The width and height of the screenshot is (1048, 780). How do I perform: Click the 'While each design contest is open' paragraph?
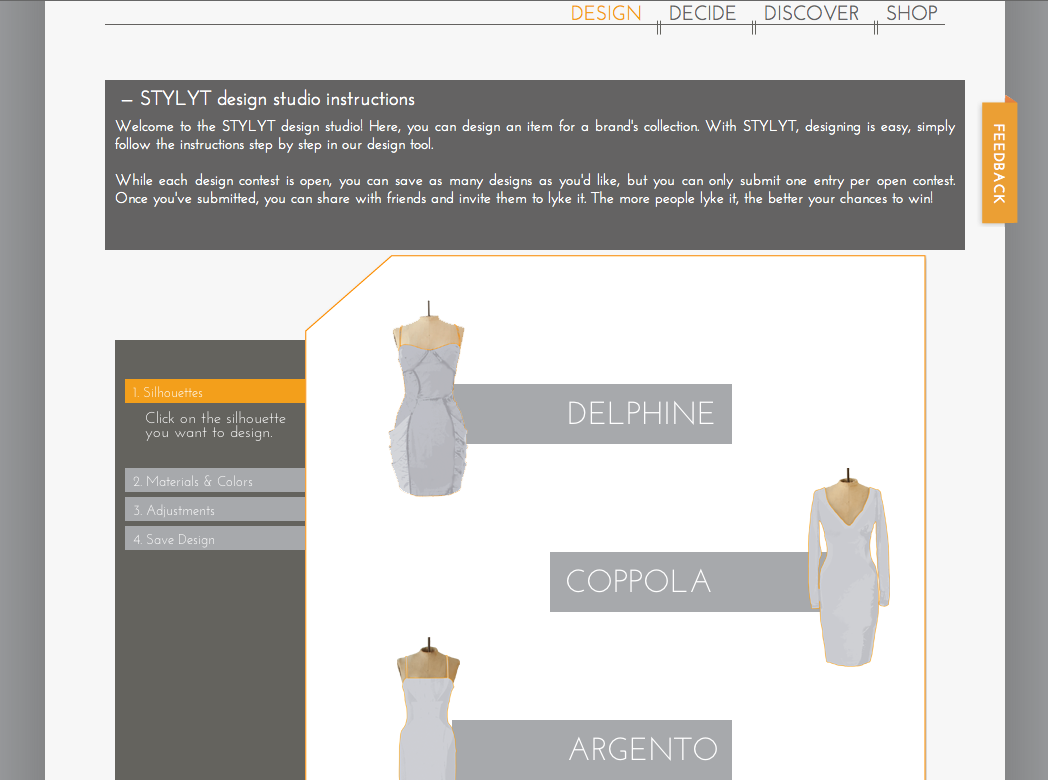click(x=535, y=189)
